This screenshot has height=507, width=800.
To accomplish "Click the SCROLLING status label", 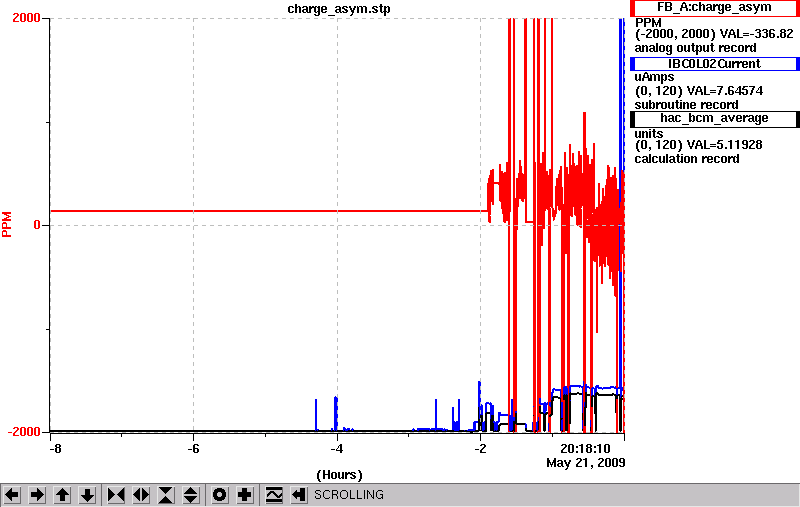I will pyautogui.click(x=349, y=495).
